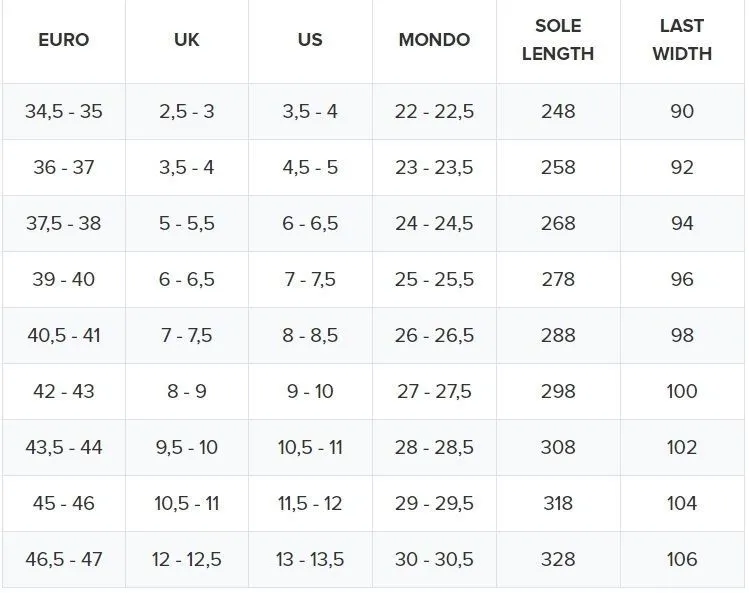Viewport: 749px width, 593px height.
Task: Select the EURO 34,5 - 35 cell
Action: tap(64, 111)
